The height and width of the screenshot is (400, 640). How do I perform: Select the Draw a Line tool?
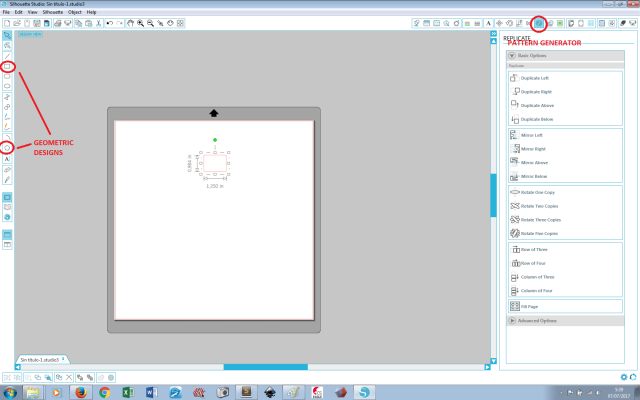point(7,56)
